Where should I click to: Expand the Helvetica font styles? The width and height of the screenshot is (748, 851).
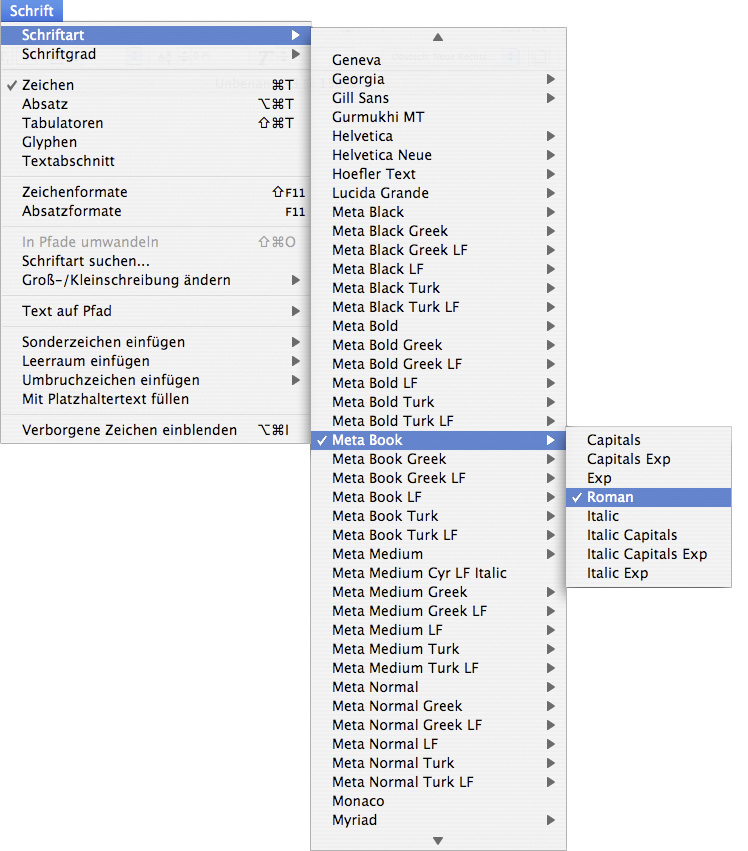pos(439,136)
